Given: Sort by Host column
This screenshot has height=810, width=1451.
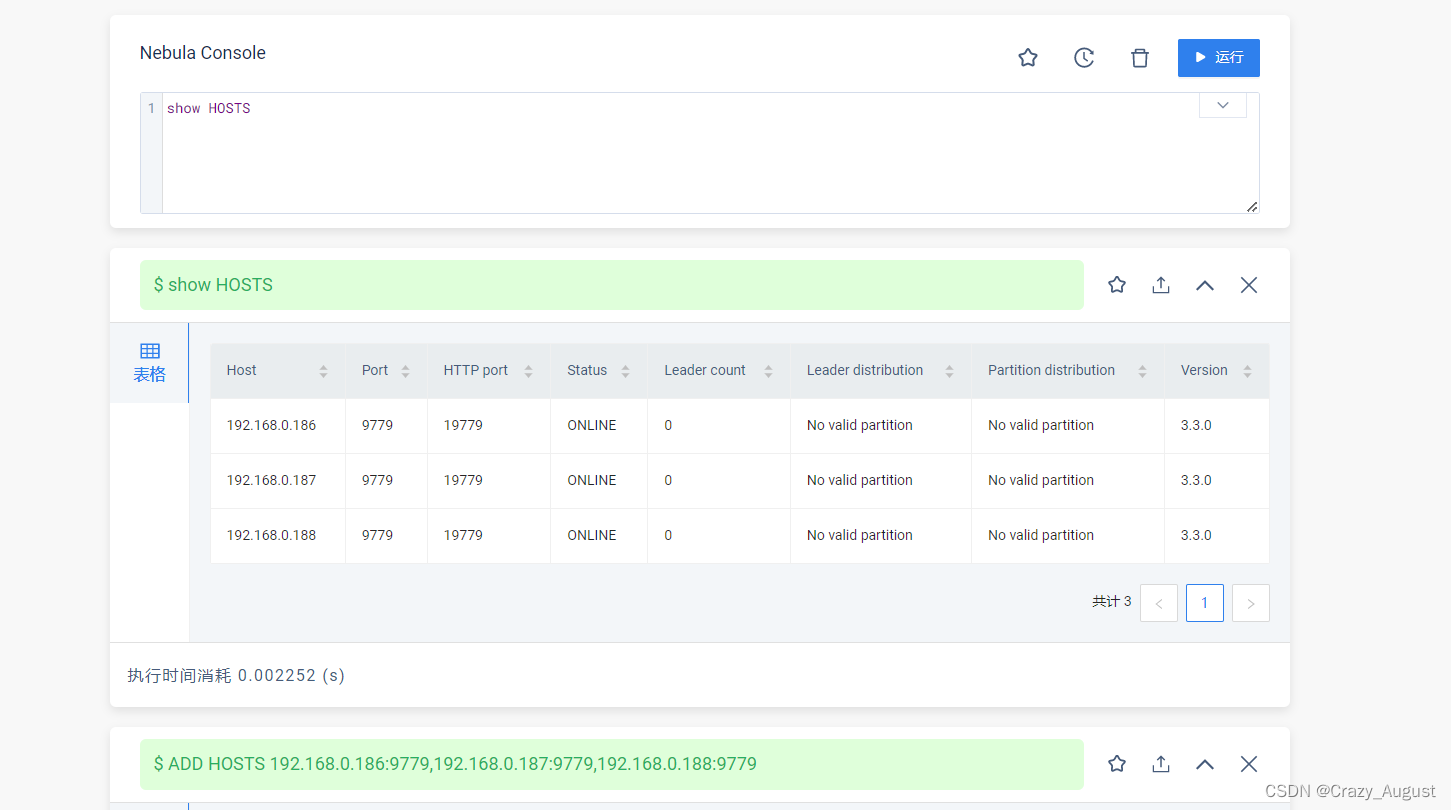Looking at the screenshot, I should (x=323, y=371).
